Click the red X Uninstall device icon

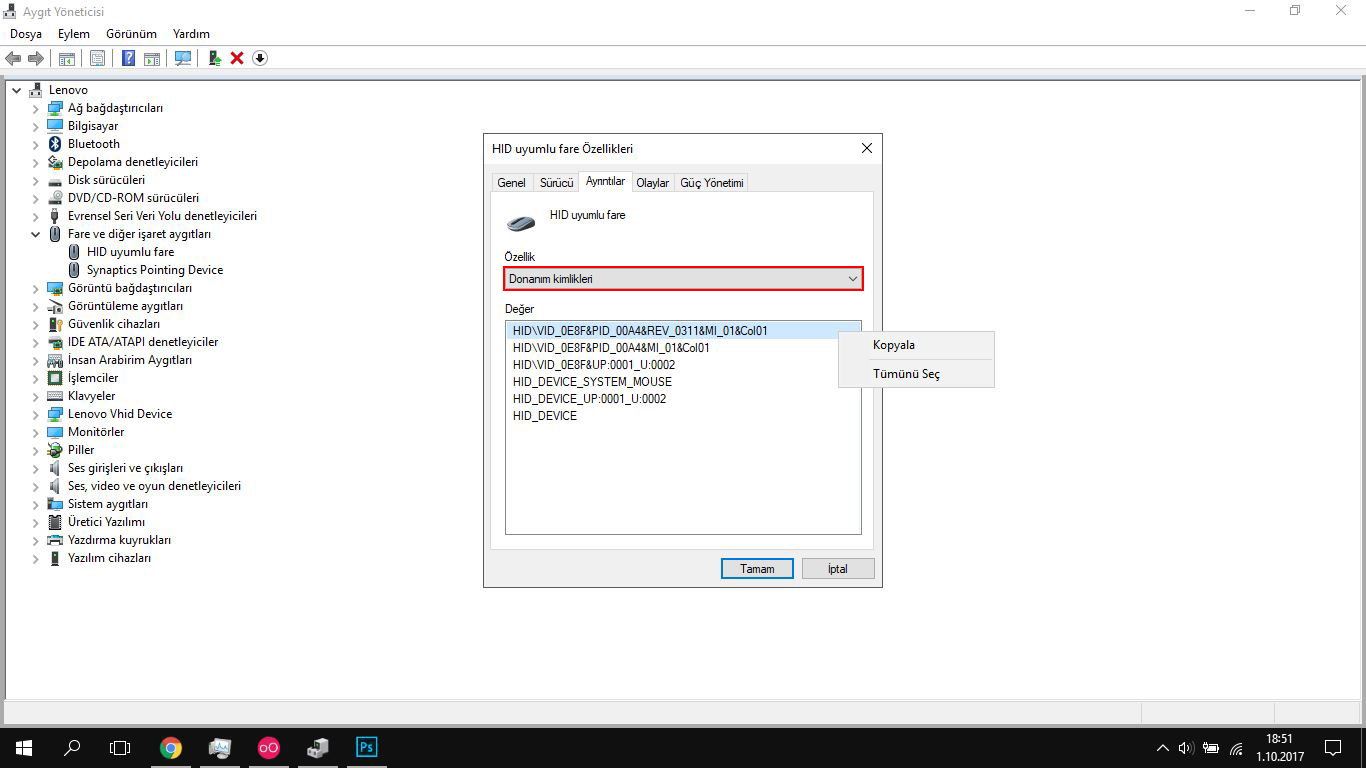[x=237, y=58]
